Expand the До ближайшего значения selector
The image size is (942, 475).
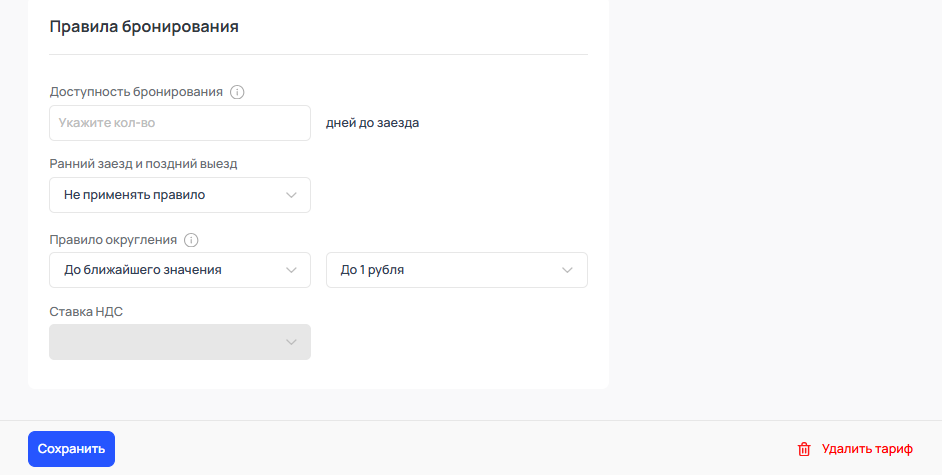click(180, 270)
